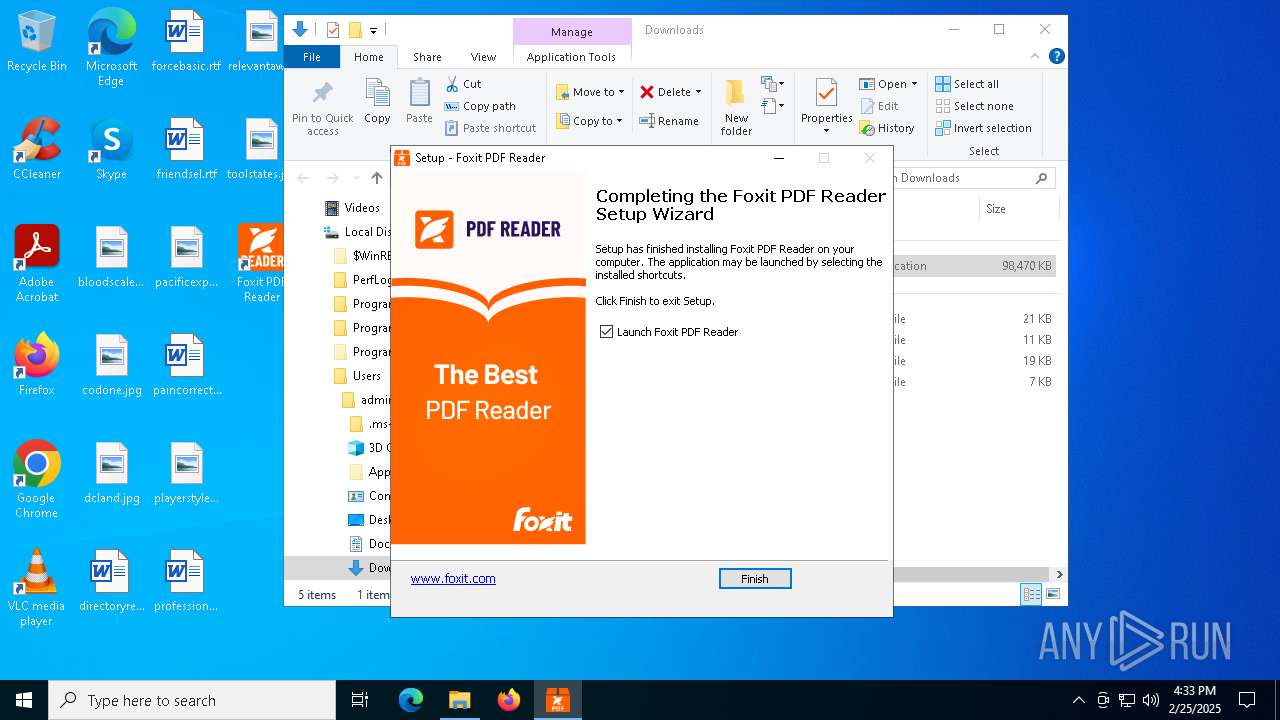
Task: Open Explorer Help icon
Action: coord(1056,57)
